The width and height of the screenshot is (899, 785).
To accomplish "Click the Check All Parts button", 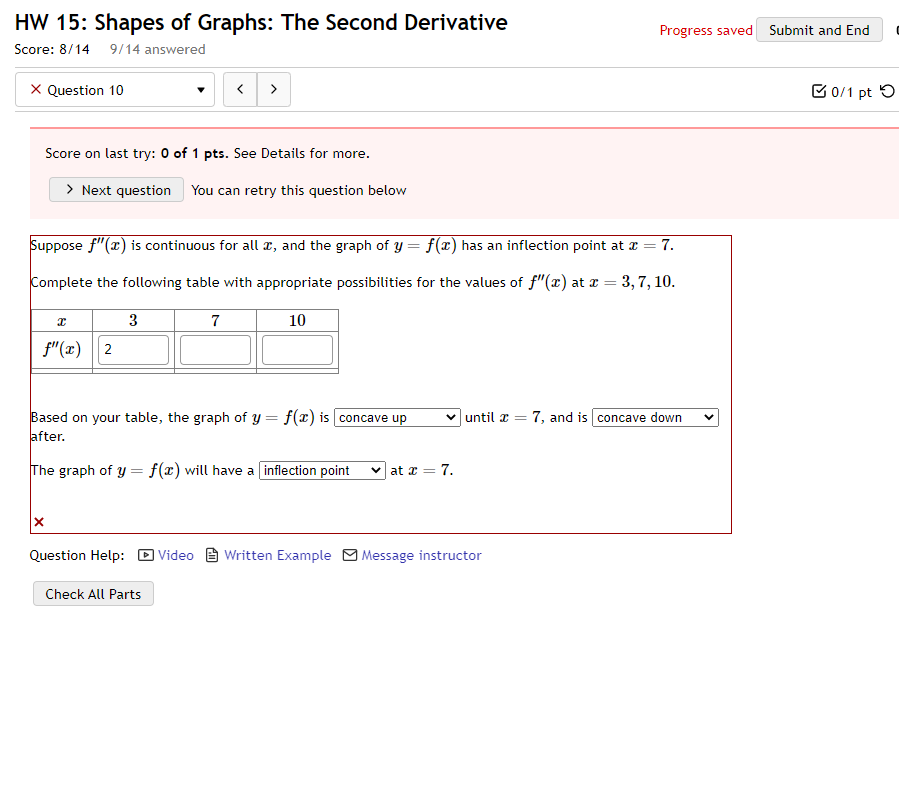I will tap(92, 593).
